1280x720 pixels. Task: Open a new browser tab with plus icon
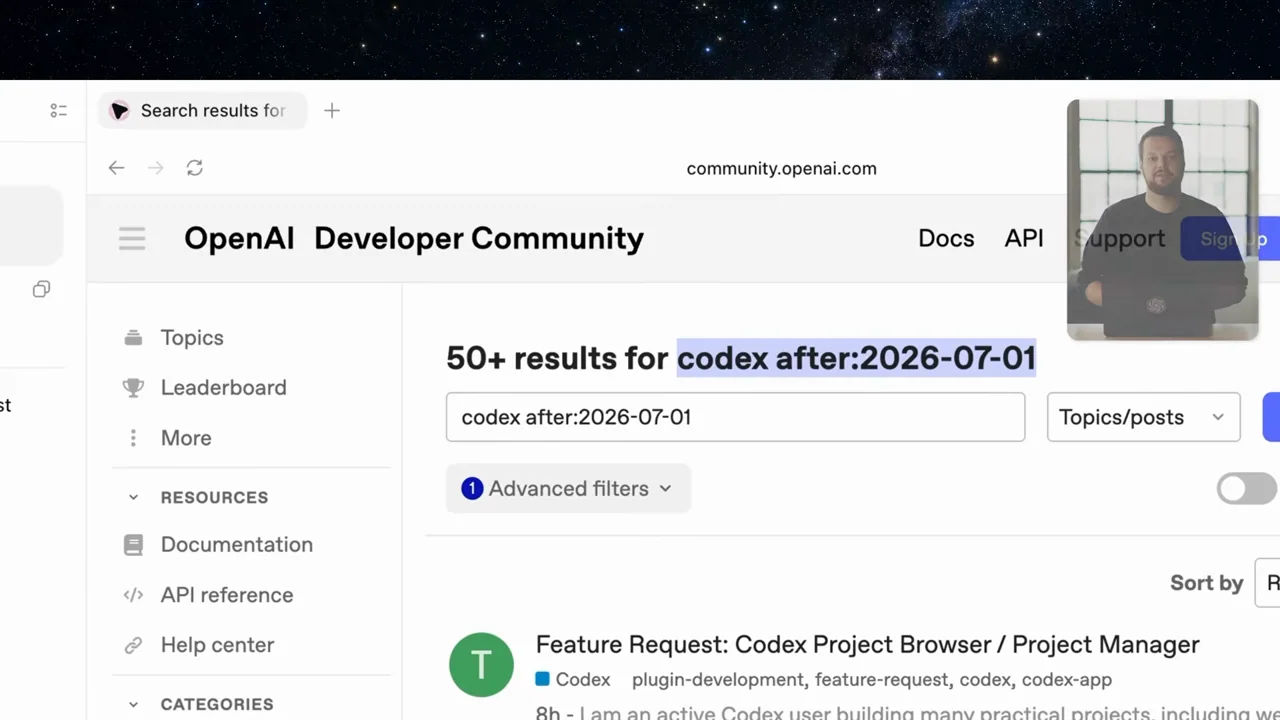[332, 111]
